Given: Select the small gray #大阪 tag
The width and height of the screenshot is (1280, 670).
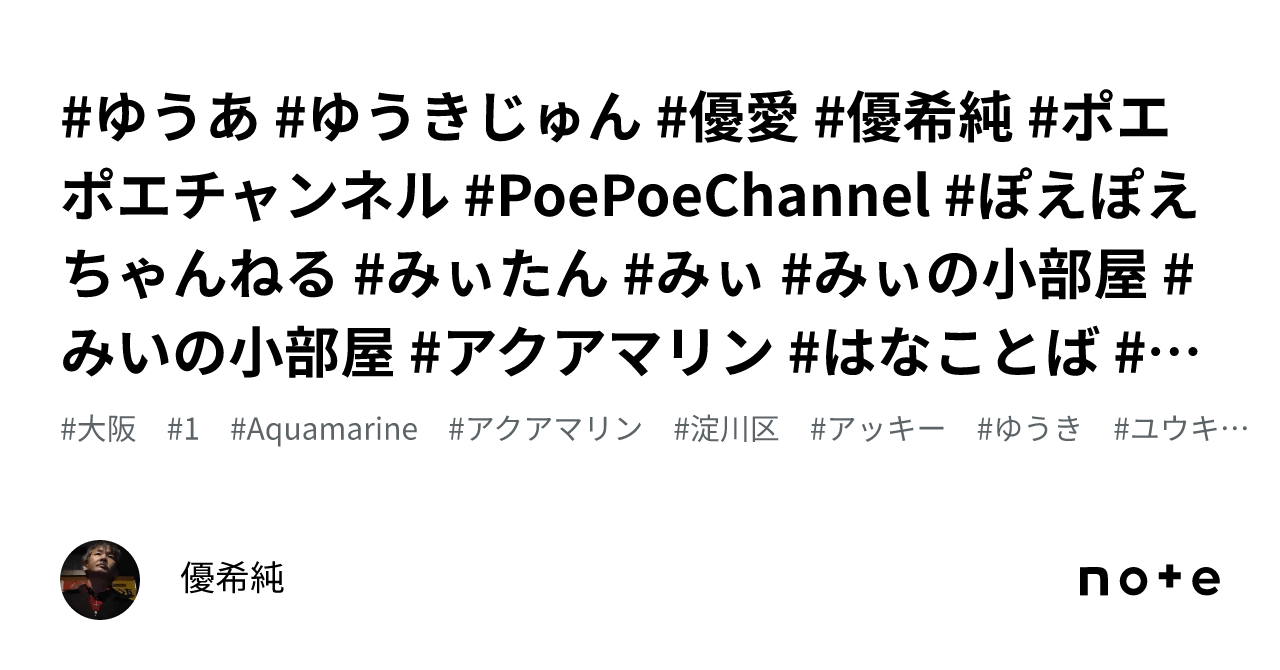Looking at the screenshot, I should coord(99,430).
